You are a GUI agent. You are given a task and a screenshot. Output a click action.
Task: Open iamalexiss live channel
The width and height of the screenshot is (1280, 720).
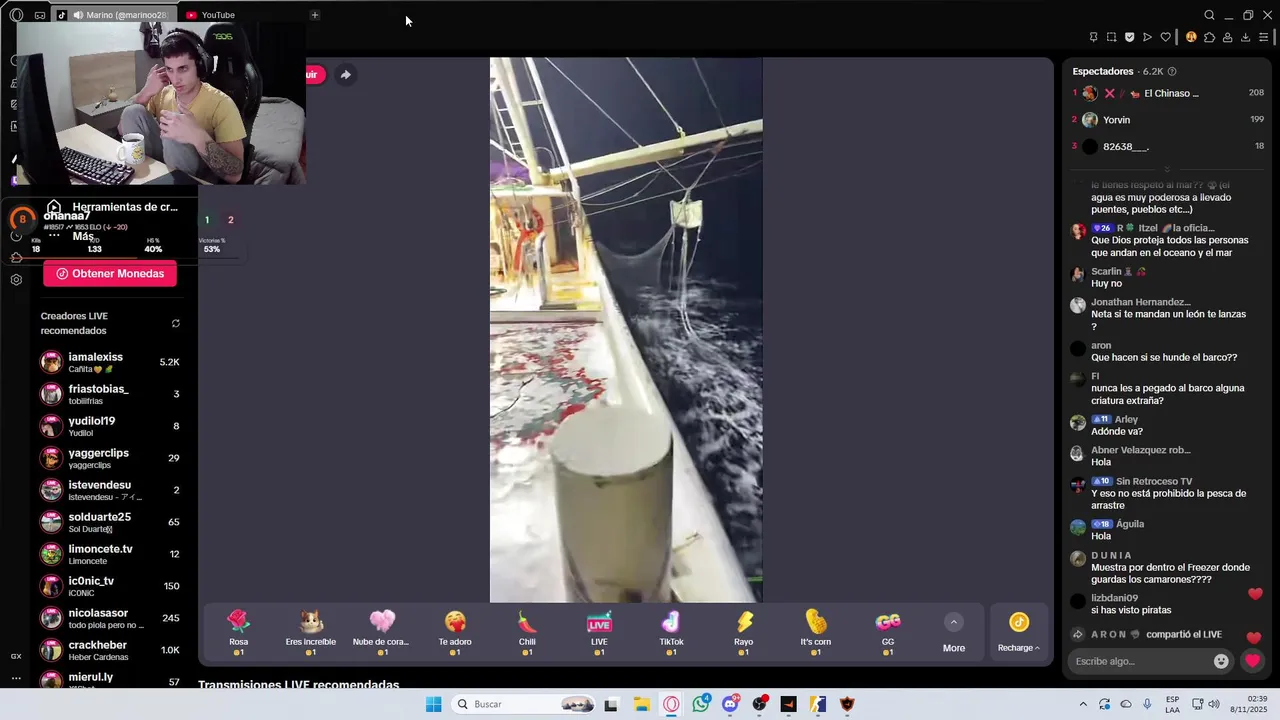(x=110, y=362)
